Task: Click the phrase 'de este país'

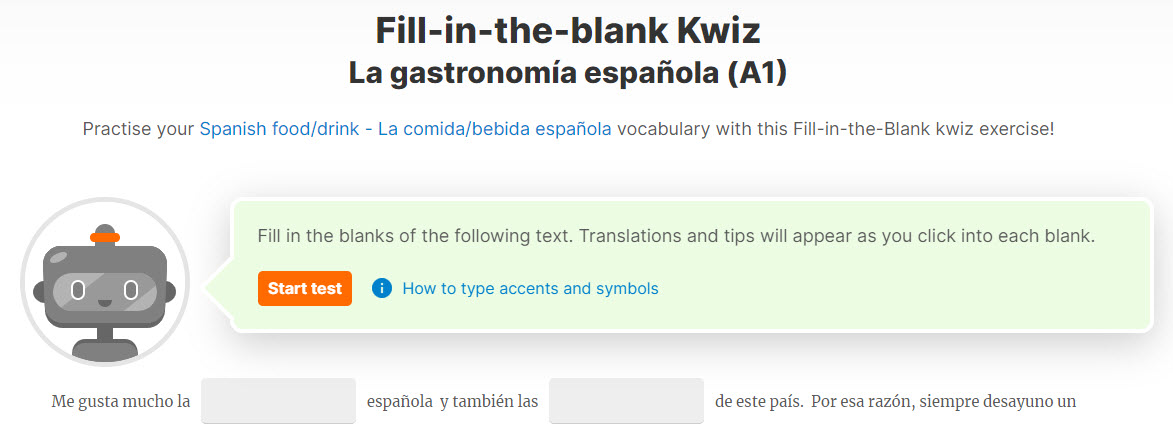Action: pos(757,401)
